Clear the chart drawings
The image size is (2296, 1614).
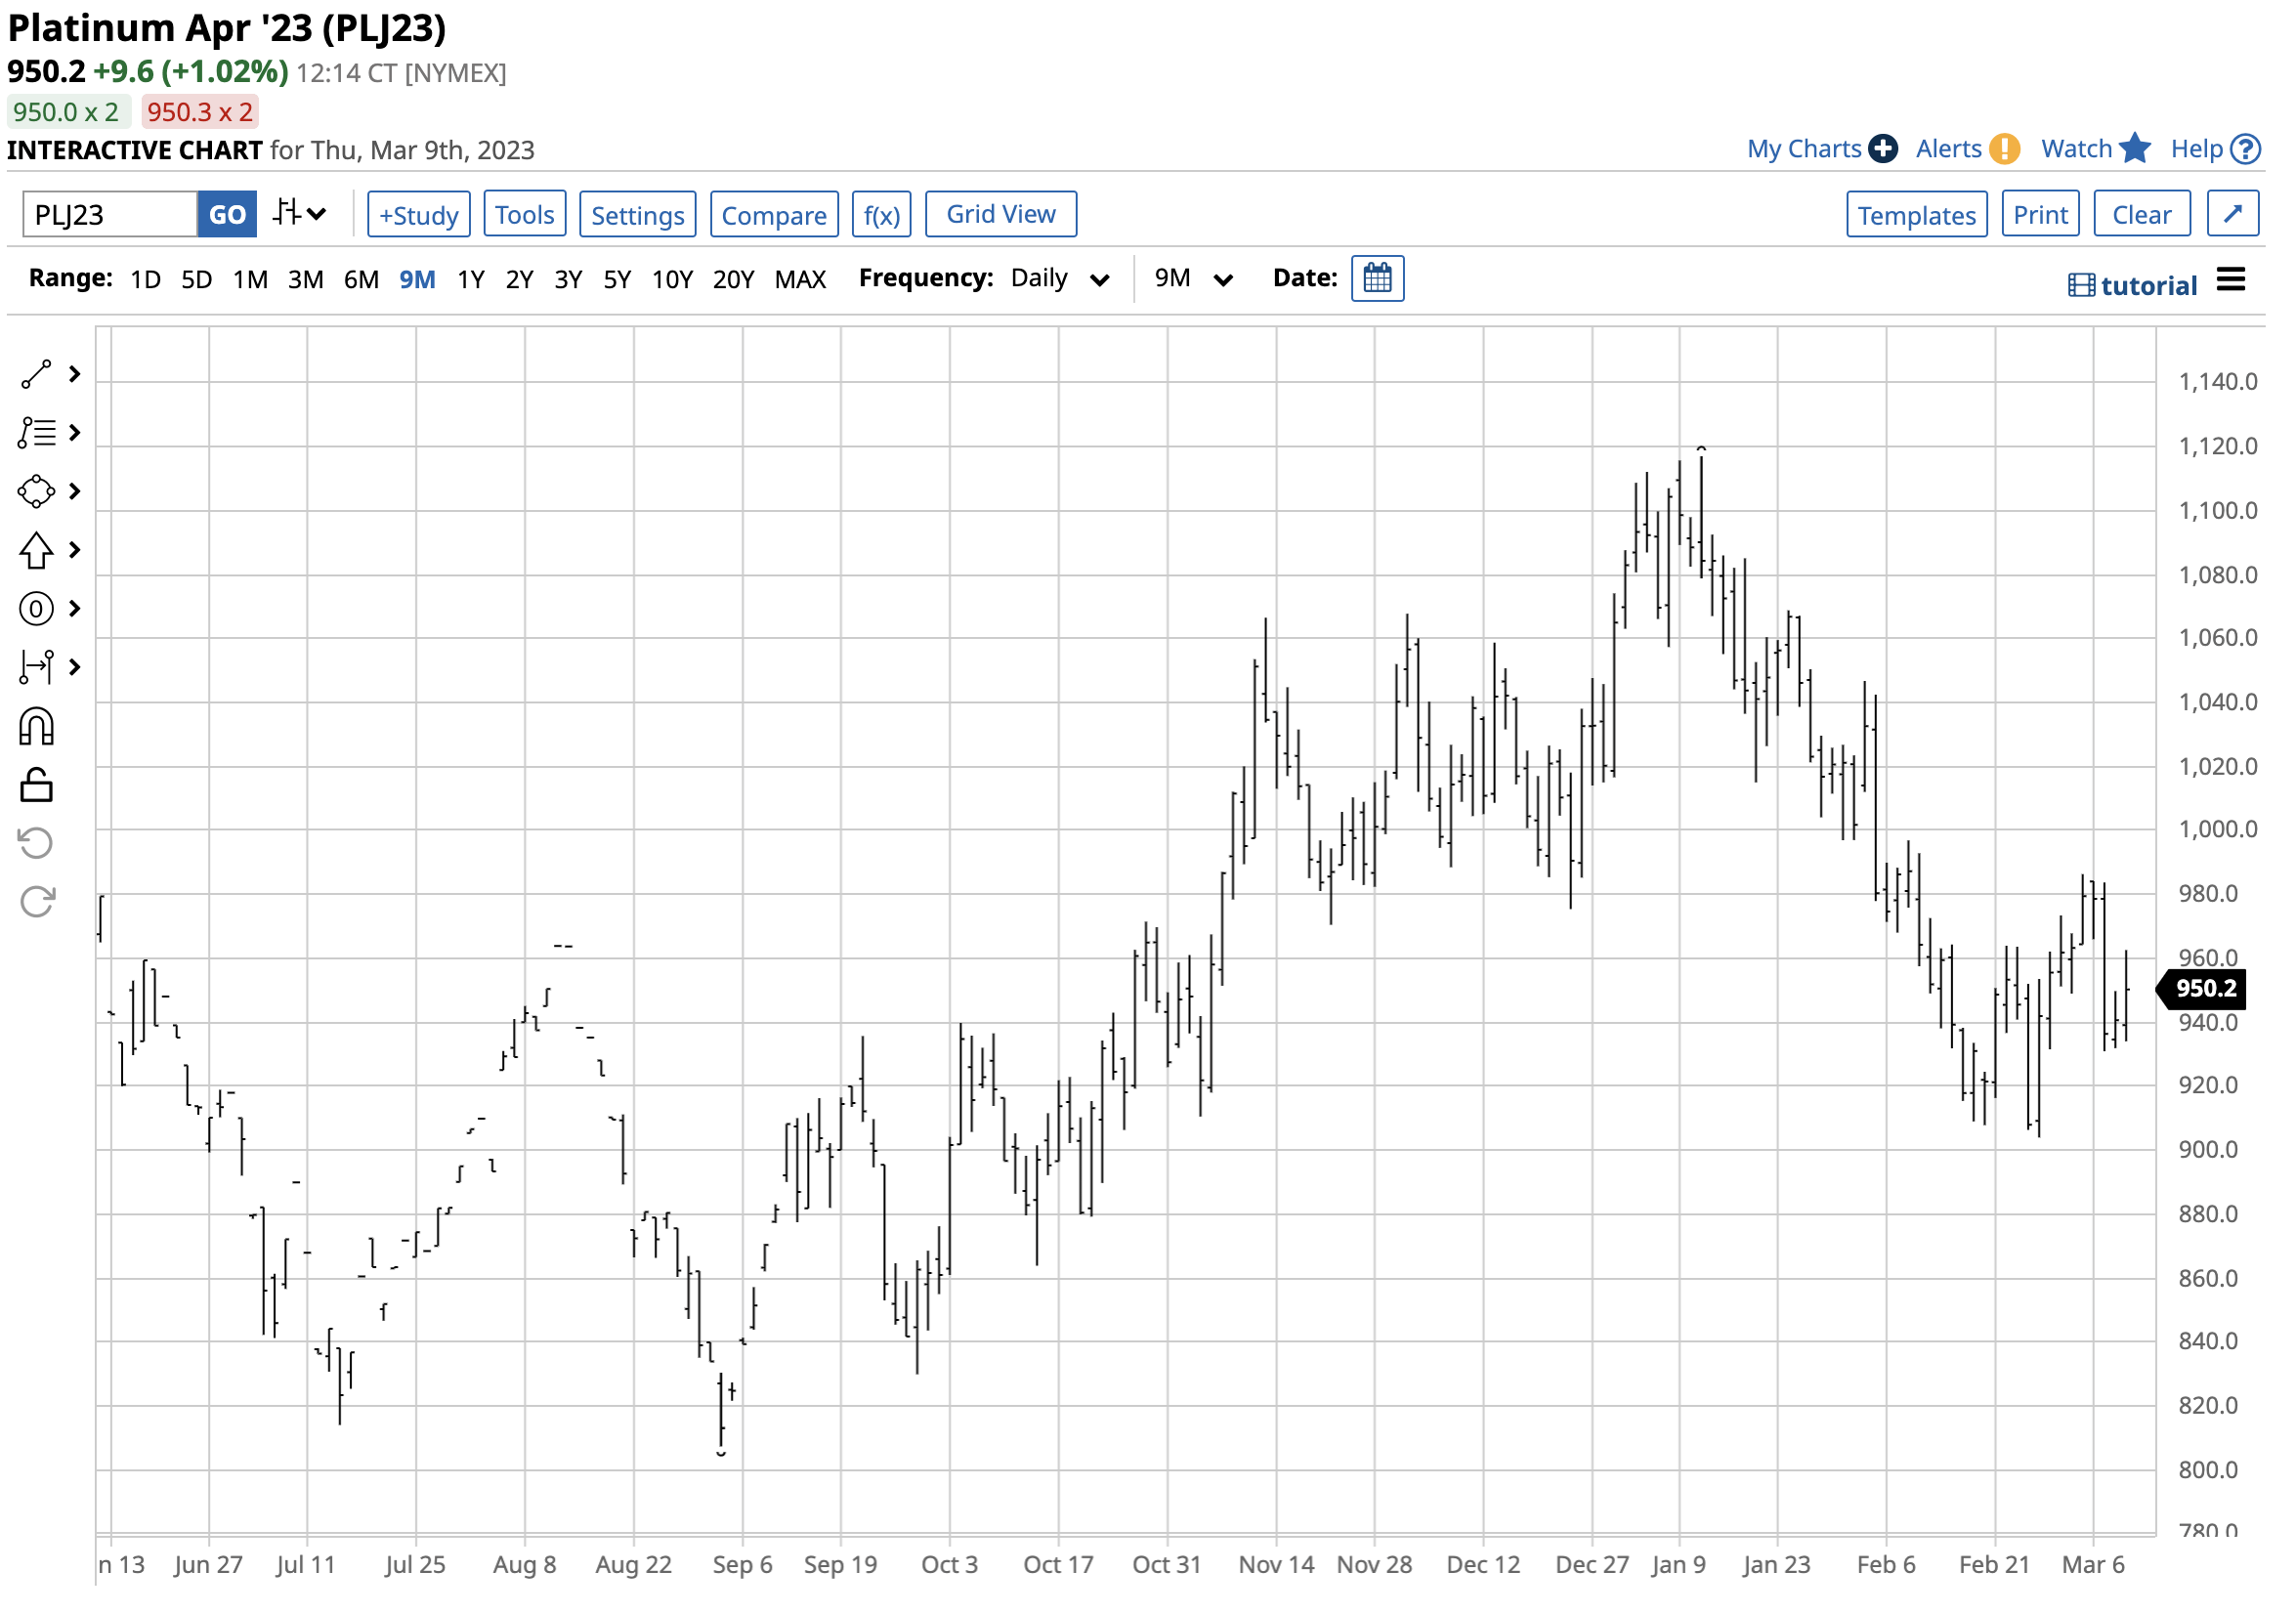[x=2143, y=215]
